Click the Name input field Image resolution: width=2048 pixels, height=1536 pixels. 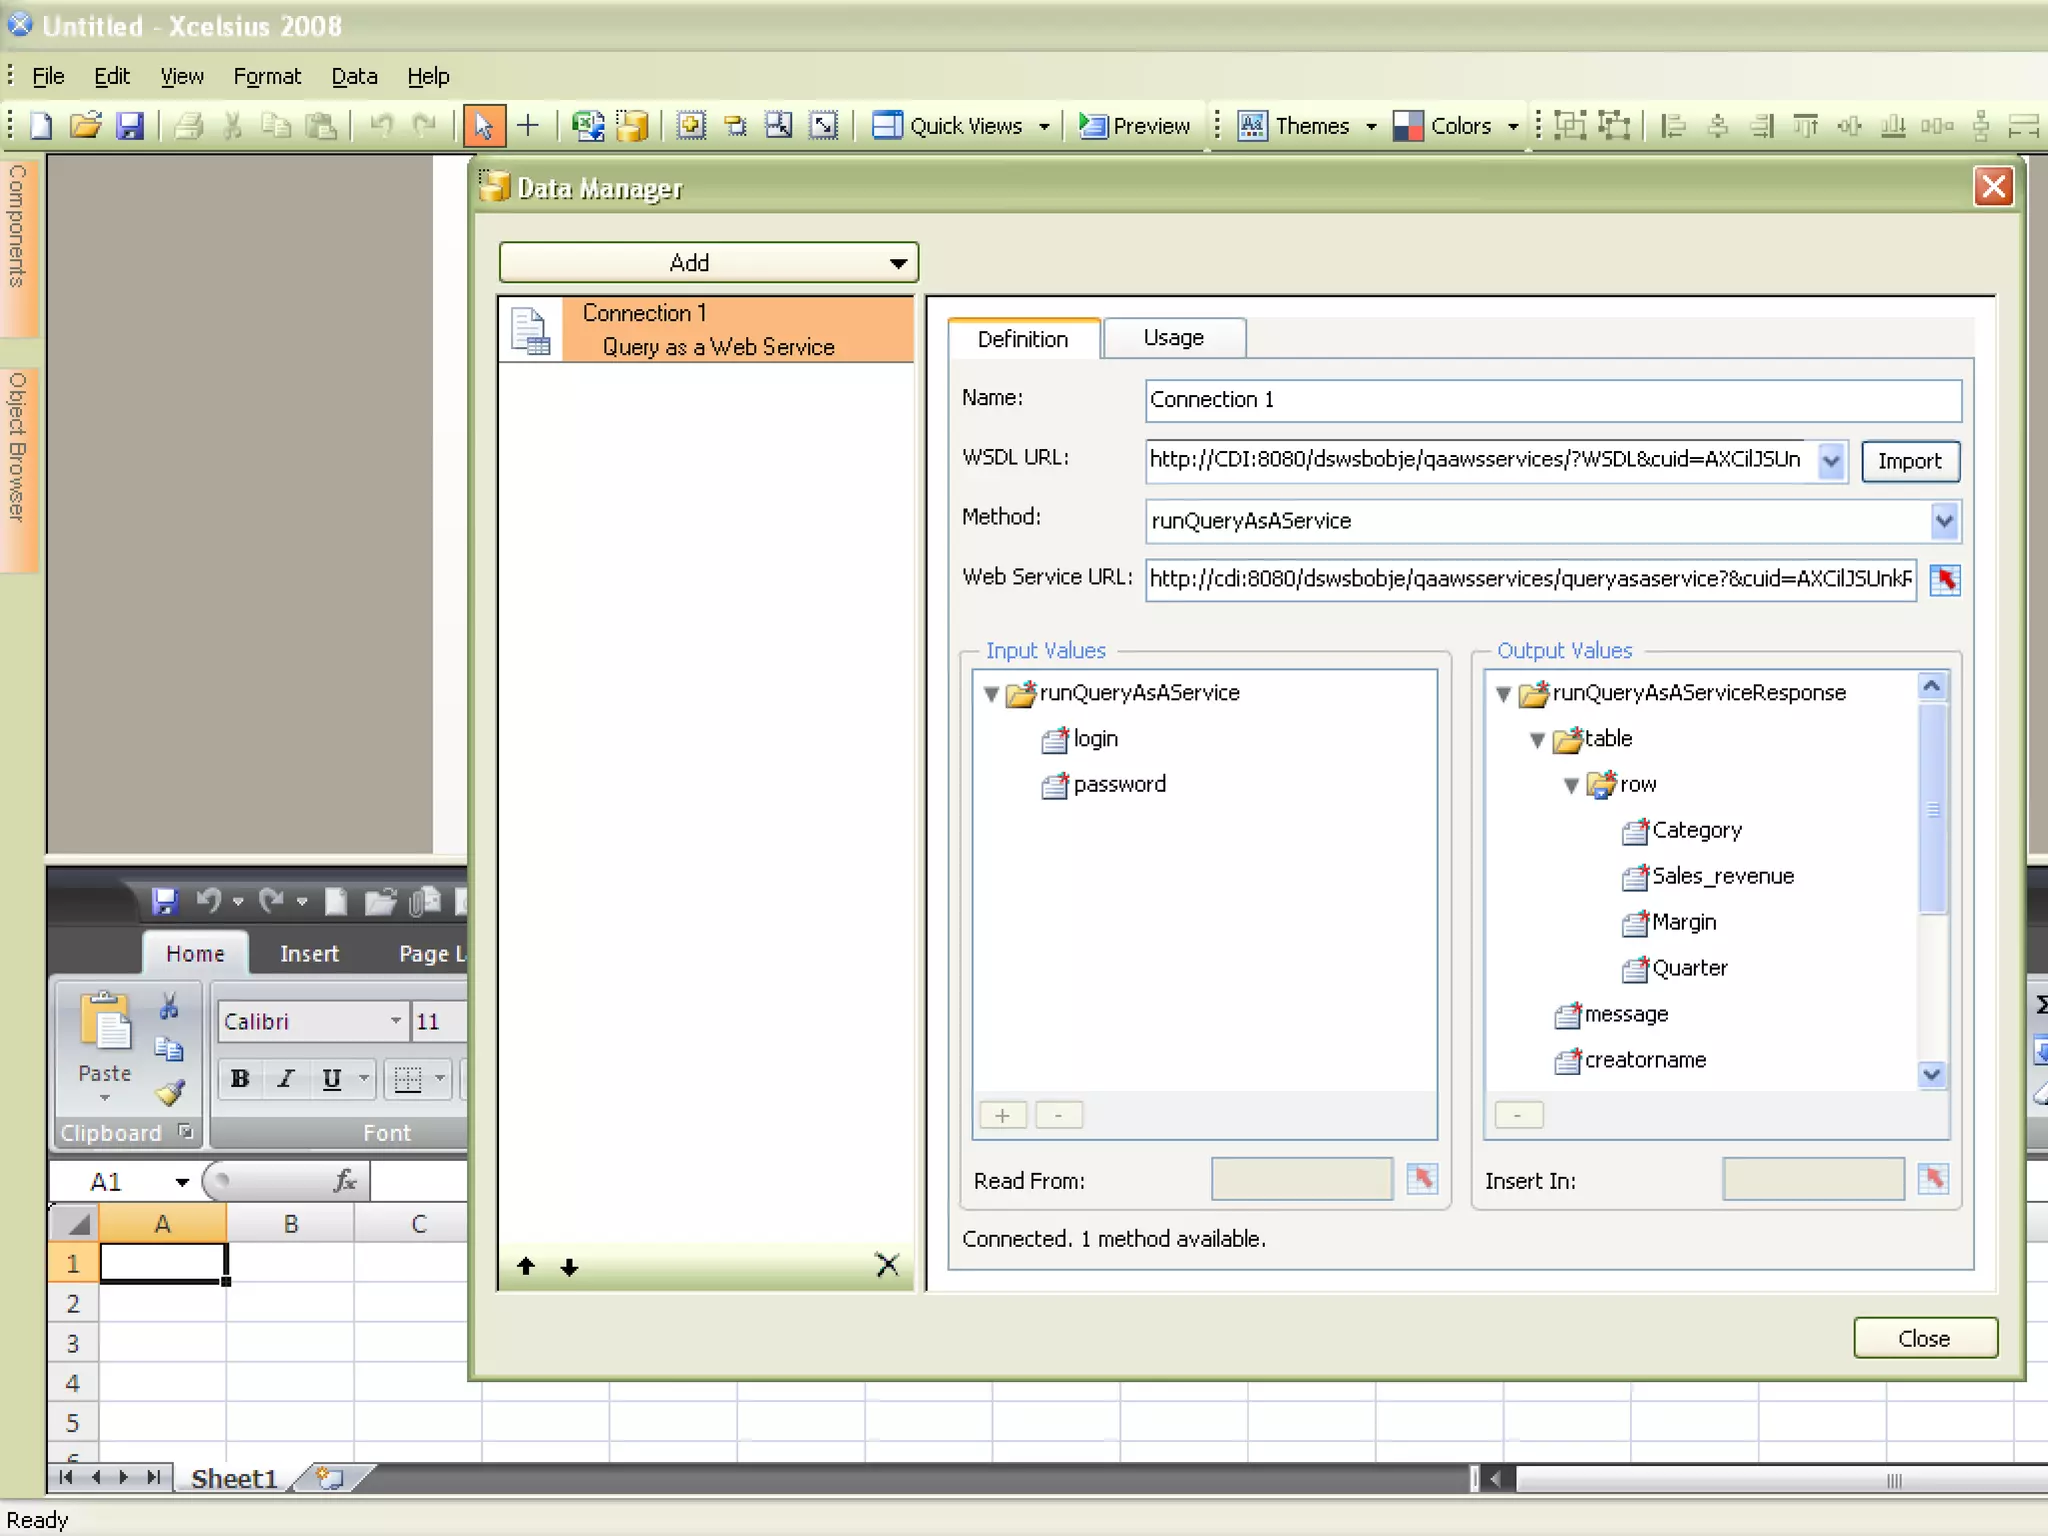point(1552,400)
